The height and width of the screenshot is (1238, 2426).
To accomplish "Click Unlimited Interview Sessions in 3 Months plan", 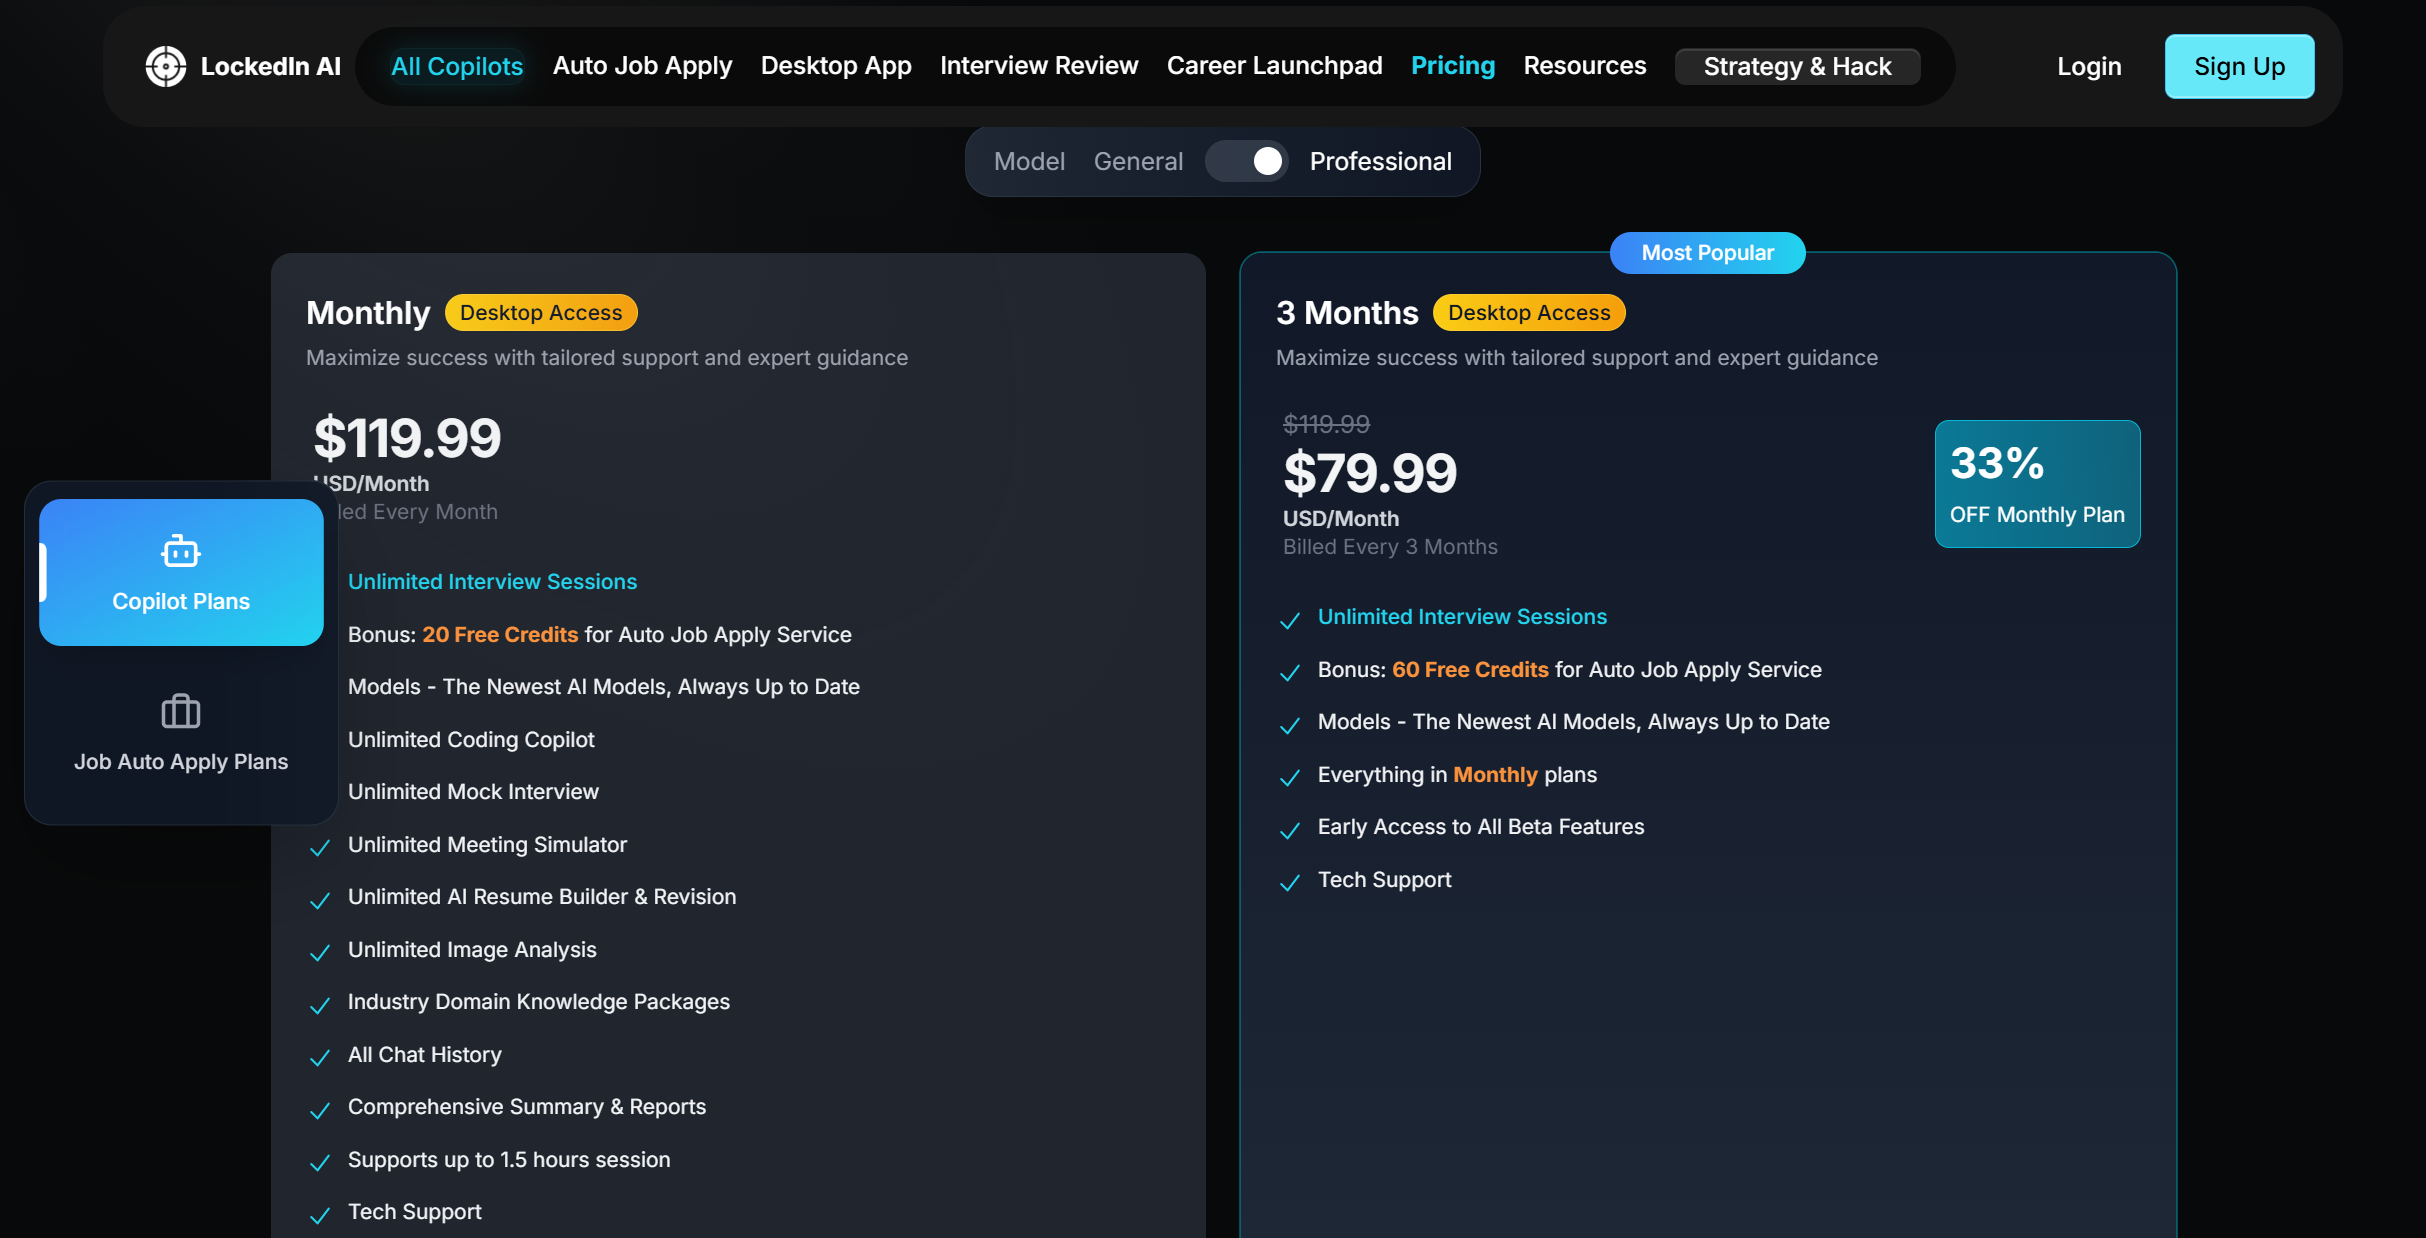I will (x=1462, y=617).
